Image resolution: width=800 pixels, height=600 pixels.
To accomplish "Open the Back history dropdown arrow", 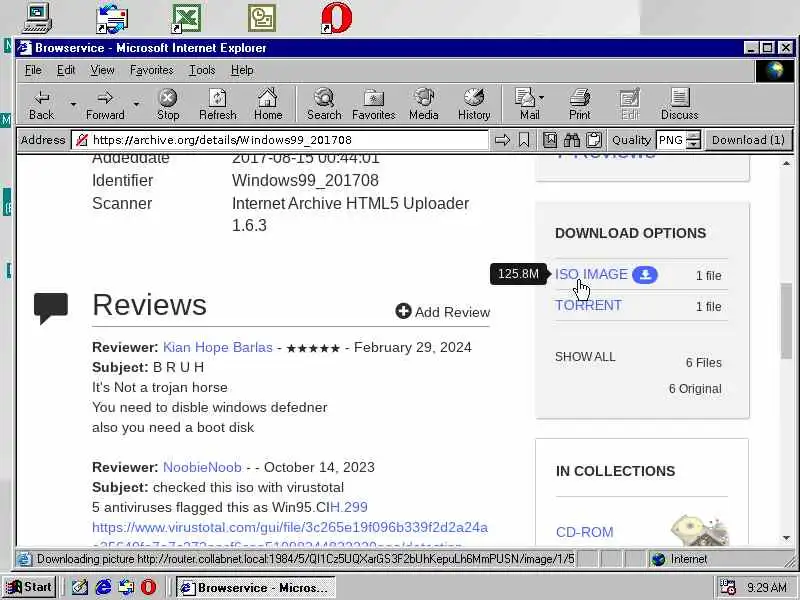I will (x=73, y=105).
